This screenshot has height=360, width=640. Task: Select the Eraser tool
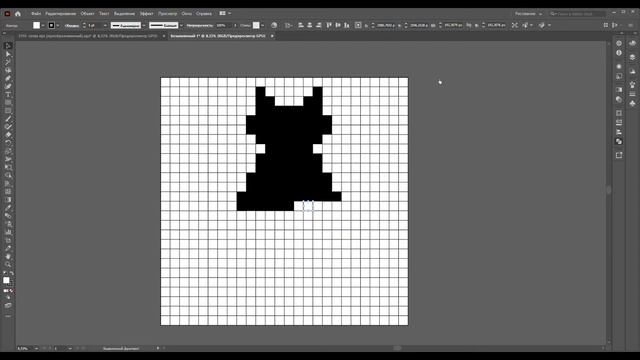click(8, 135)
